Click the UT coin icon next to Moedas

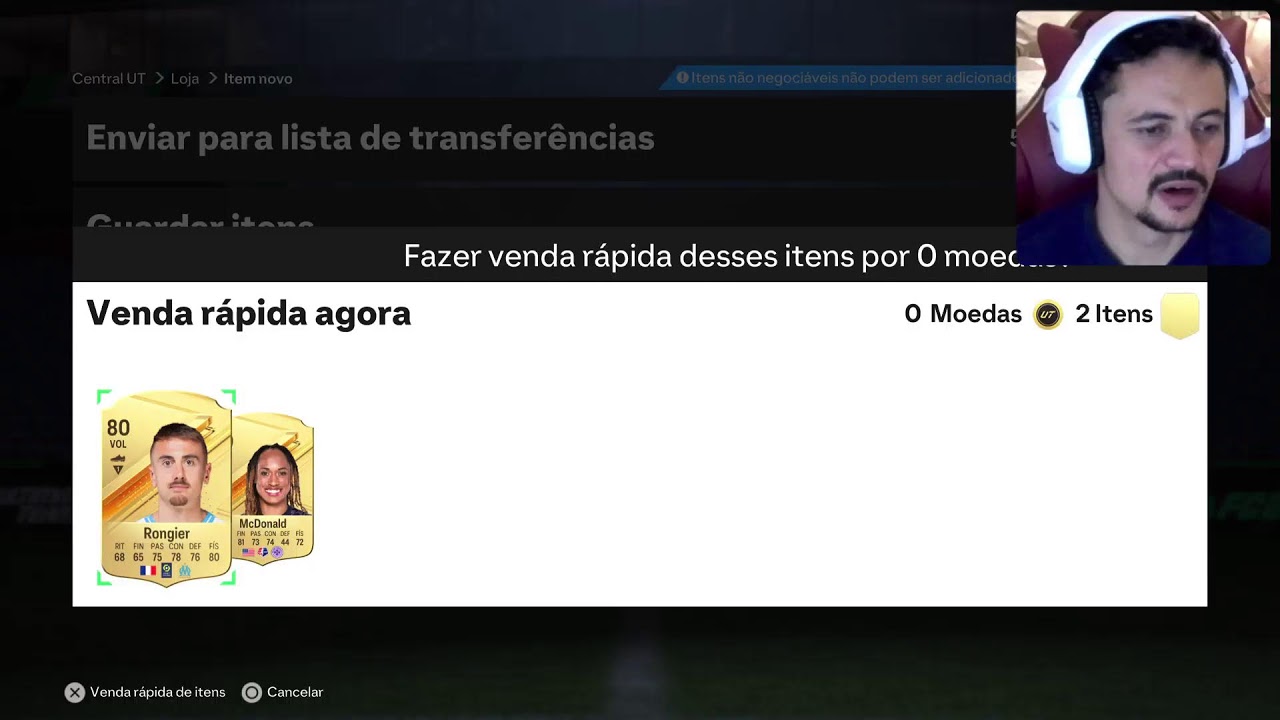1047,315
